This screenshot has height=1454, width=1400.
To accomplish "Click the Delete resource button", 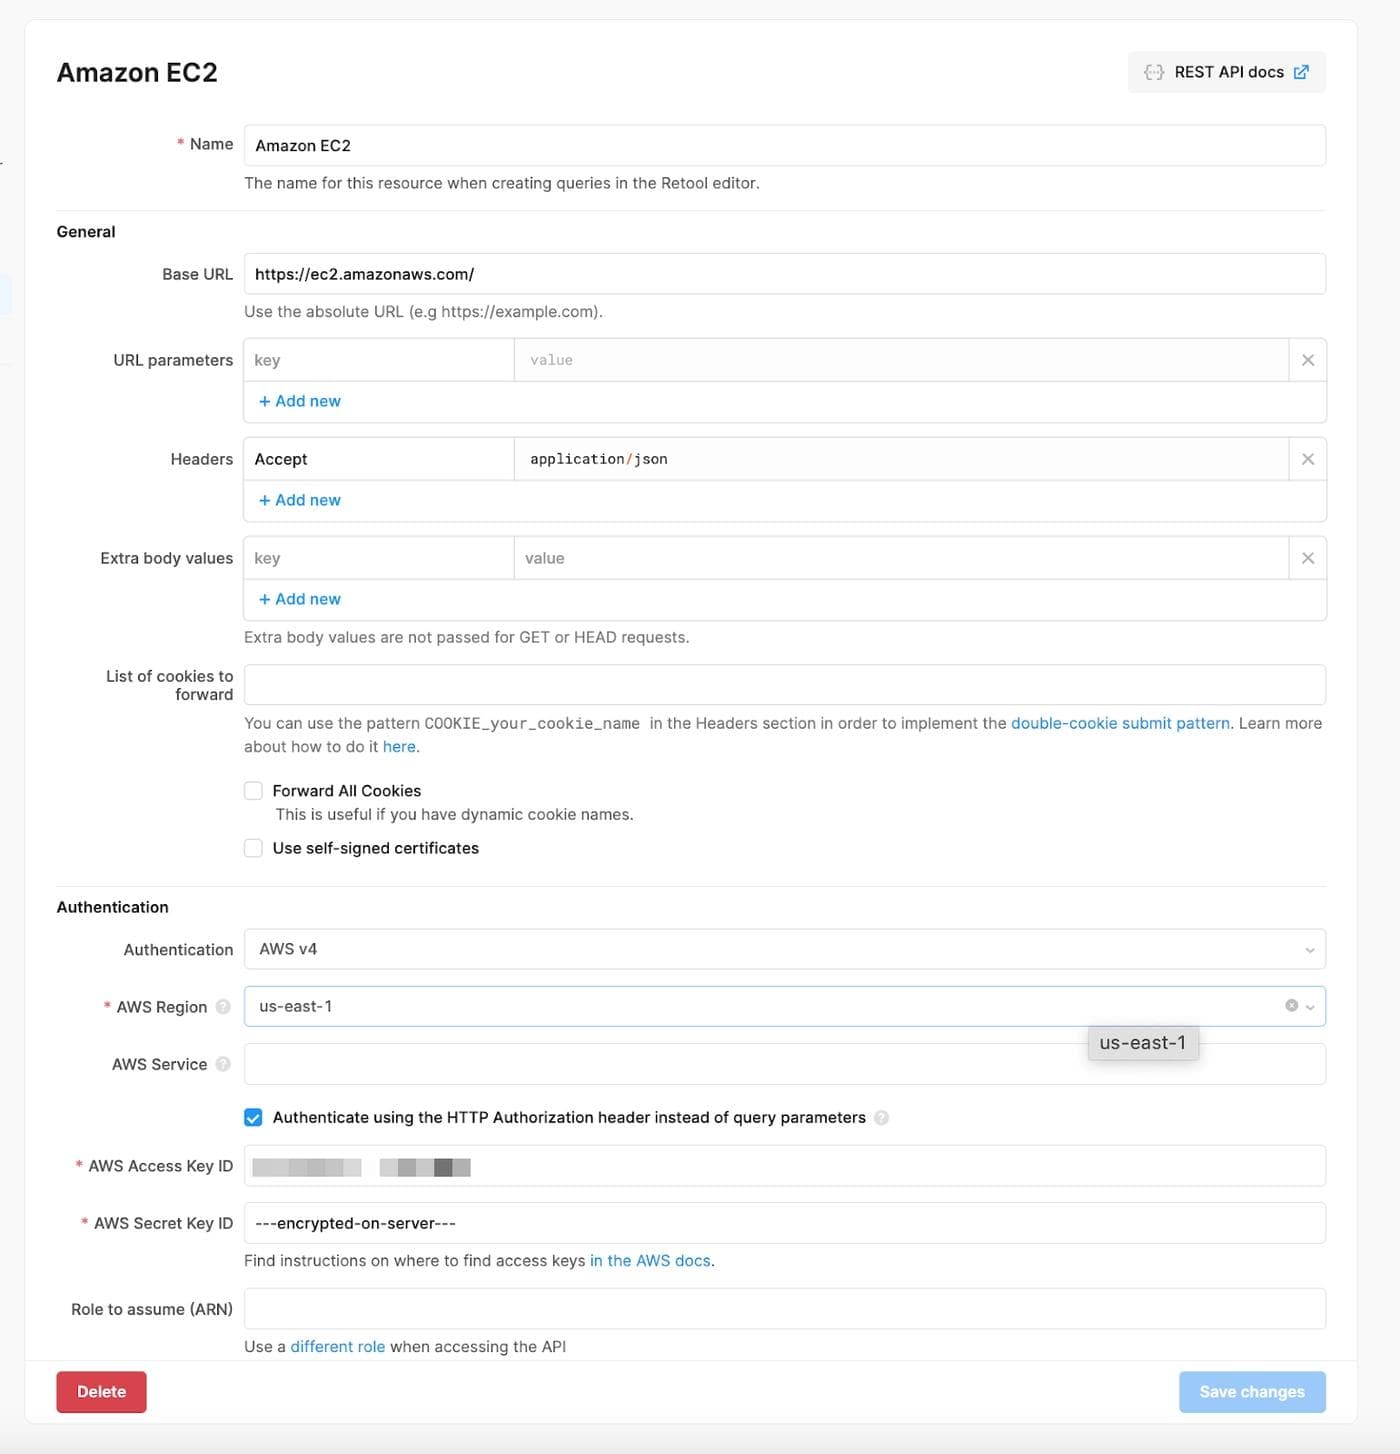I will [x=100, y=1391].
